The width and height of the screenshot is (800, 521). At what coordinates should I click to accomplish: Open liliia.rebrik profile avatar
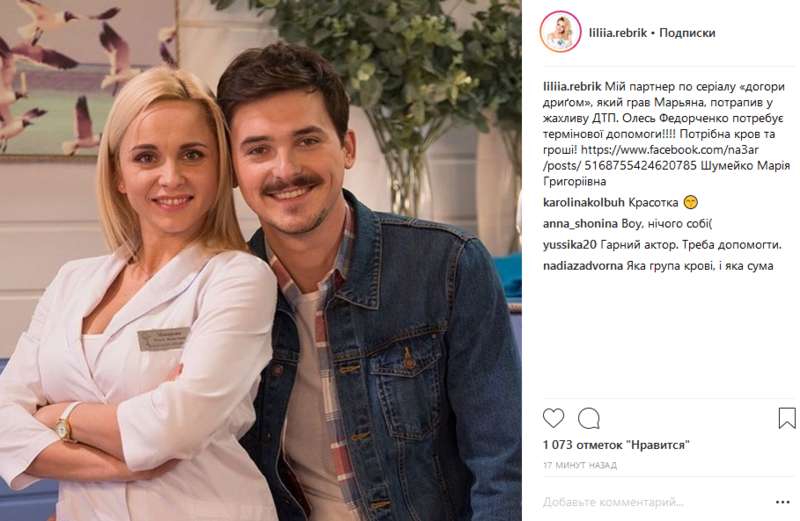tap(560, 32)
